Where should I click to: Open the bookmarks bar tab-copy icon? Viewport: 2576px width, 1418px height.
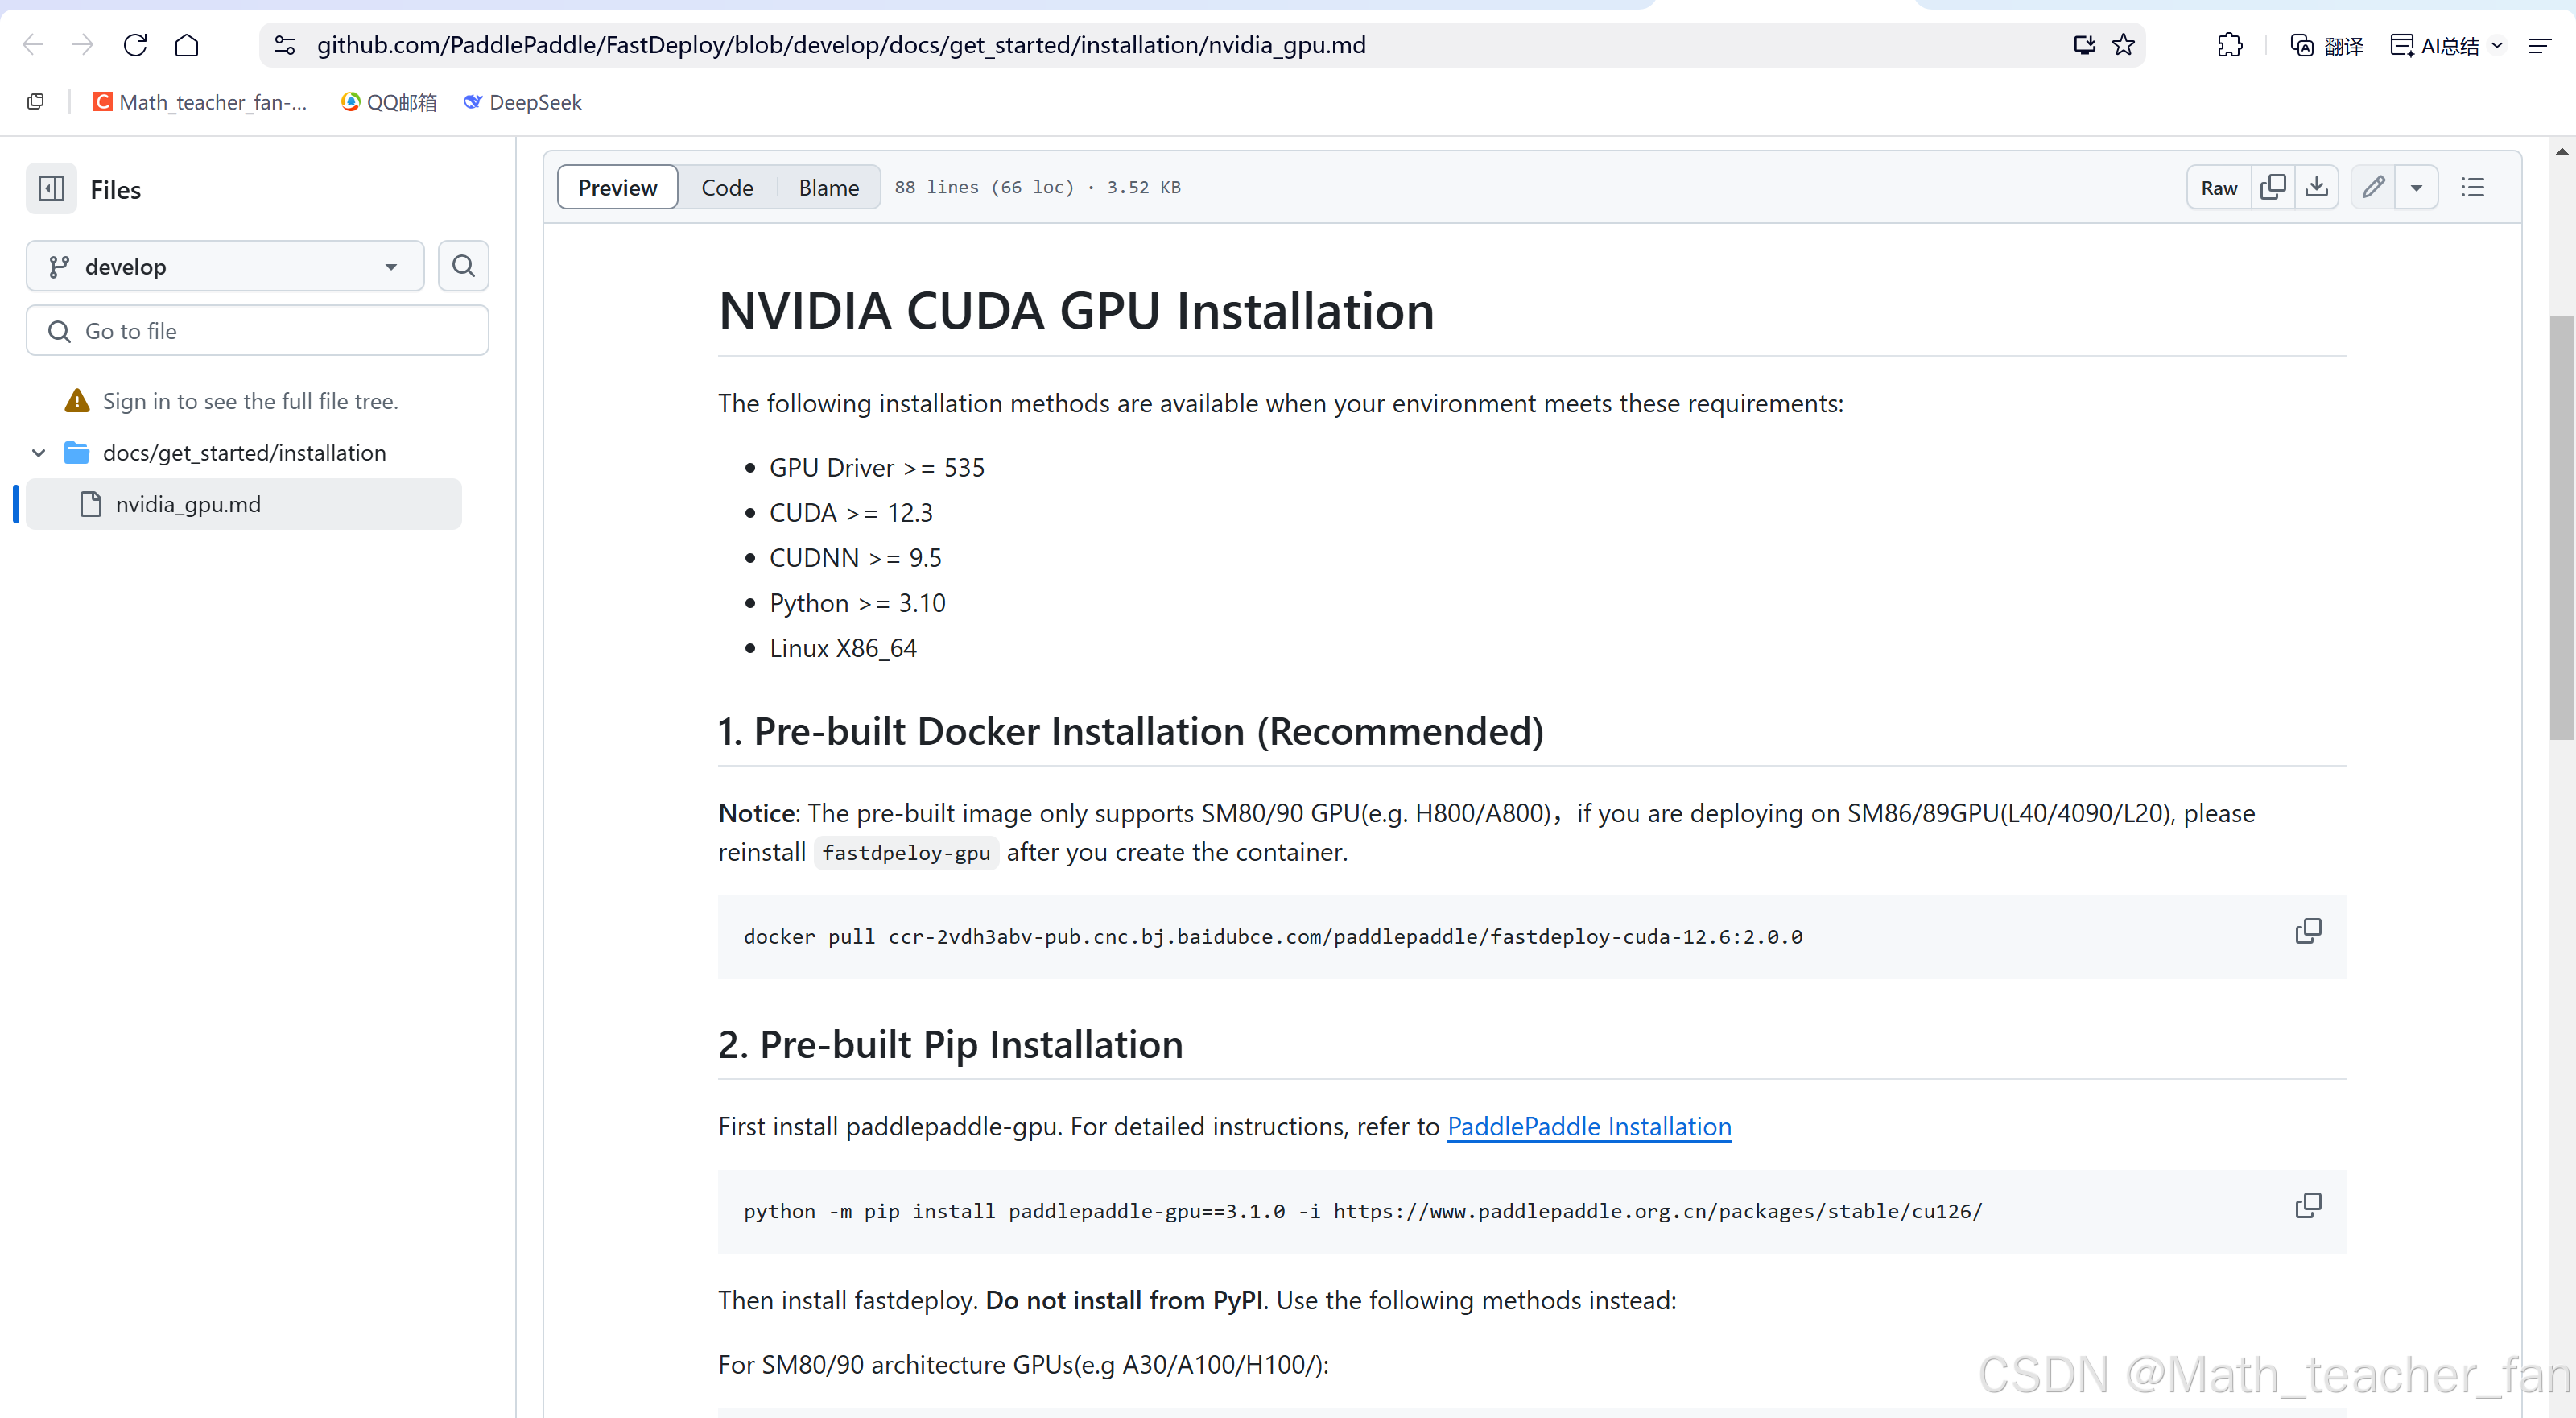[36, 102]
